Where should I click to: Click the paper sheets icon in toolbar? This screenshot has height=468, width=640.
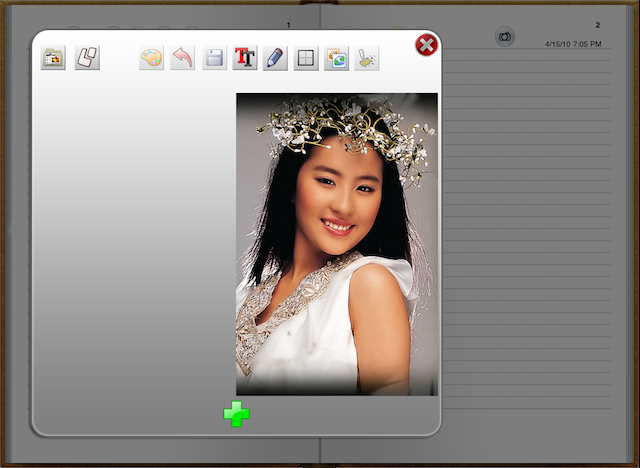(x=87, y=58)
